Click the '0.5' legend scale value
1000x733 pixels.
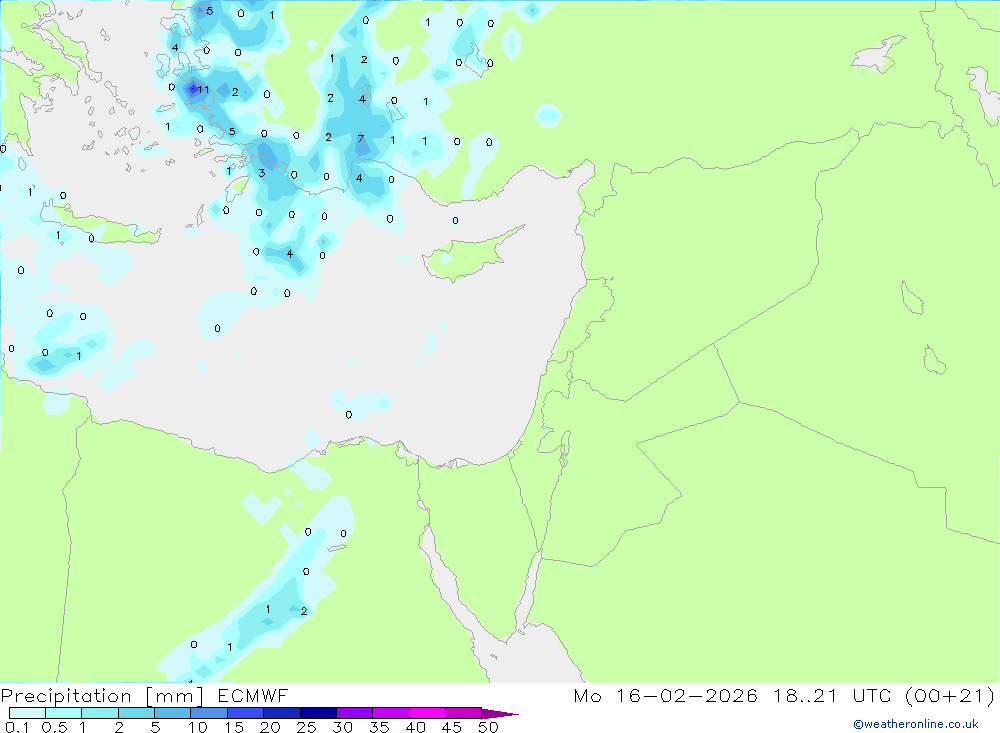[54, 727]
